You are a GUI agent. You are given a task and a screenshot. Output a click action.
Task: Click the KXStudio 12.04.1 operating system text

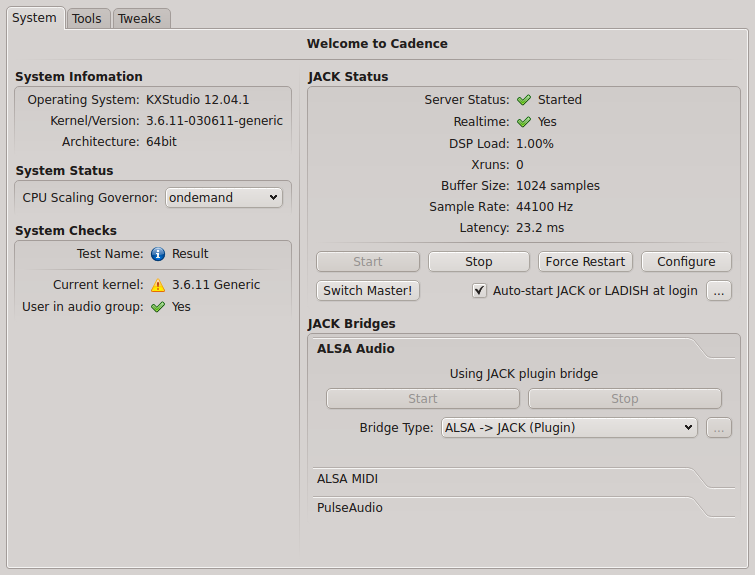pos(198,100)
